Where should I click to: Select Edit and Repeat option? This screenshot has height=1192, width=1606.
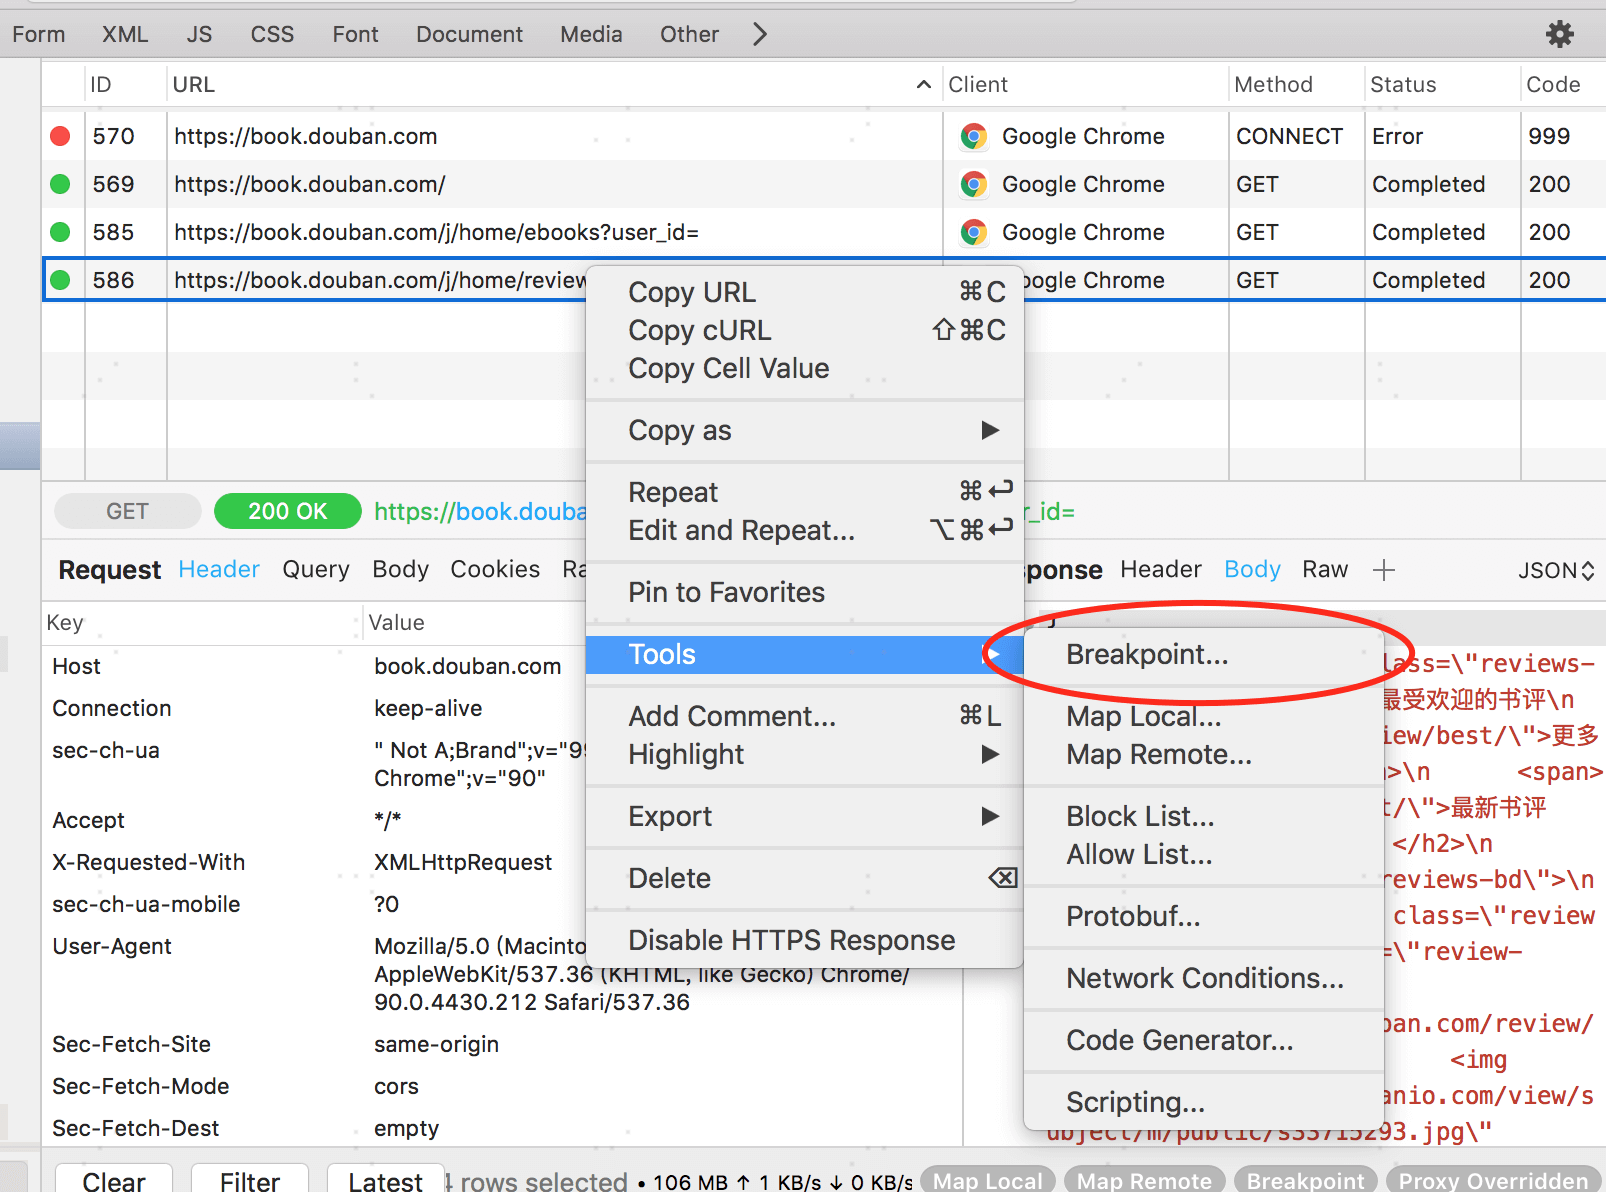[804, 530]
